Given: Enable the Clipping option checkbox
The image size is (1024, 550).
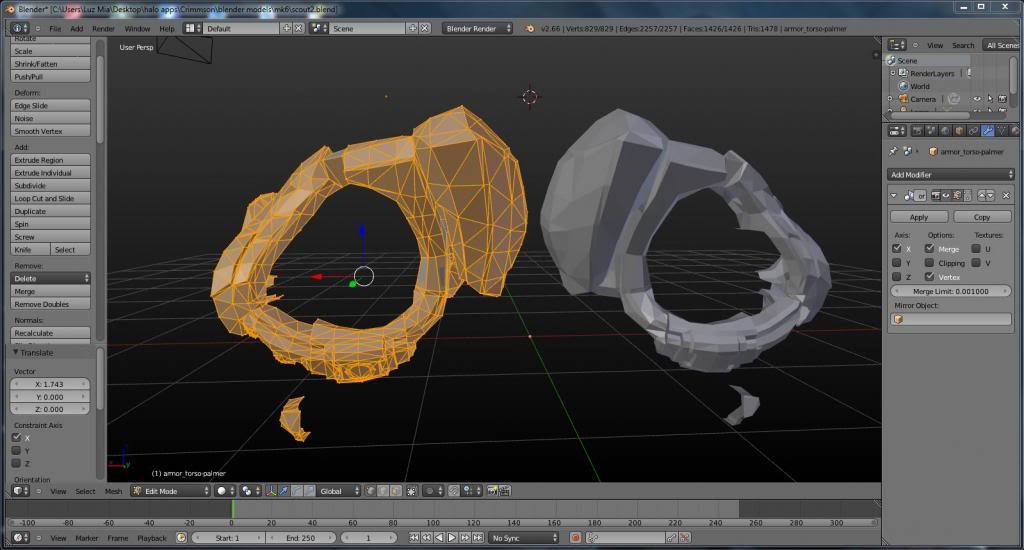Looking at the screenshot, I should (929, 263).
